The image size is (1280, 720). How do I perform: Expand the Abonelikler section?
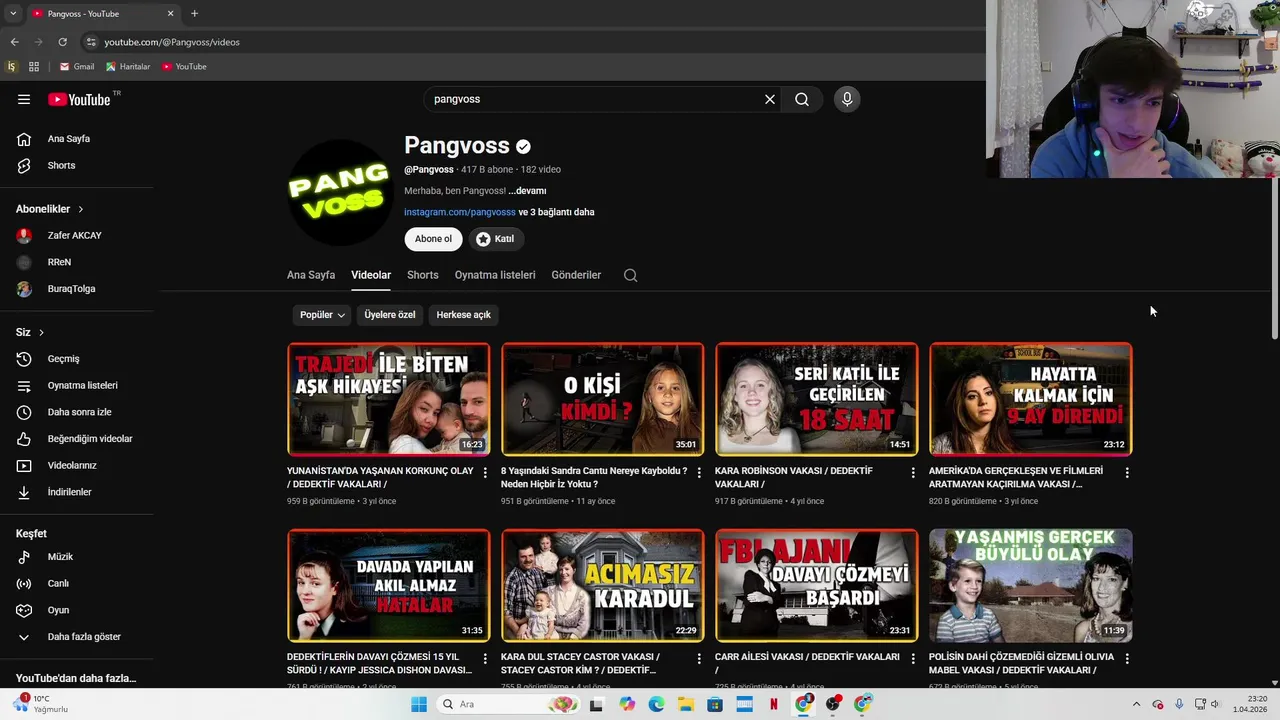point(50,209)
